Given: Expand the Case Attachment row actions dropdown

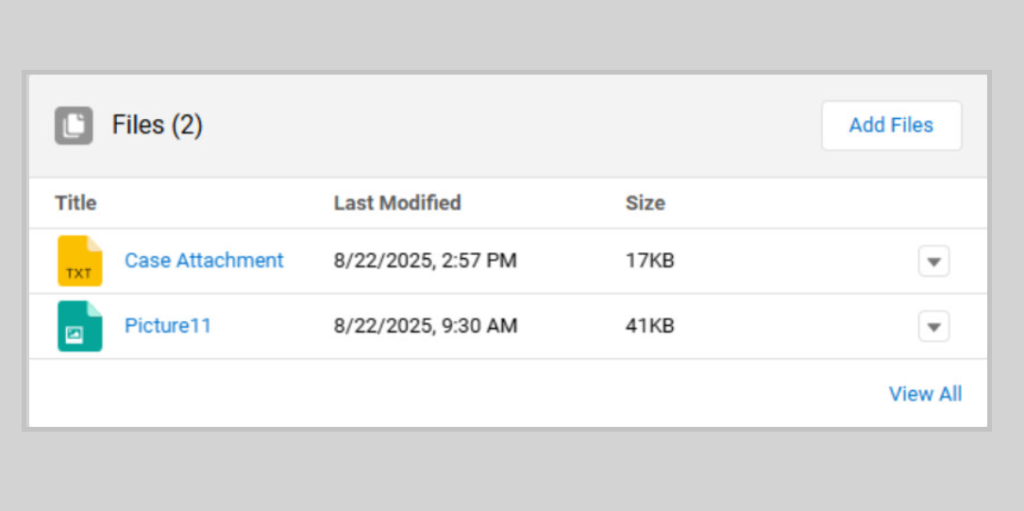Looking at the screenshot, I should pyautogui.click(x=933, y=262).
